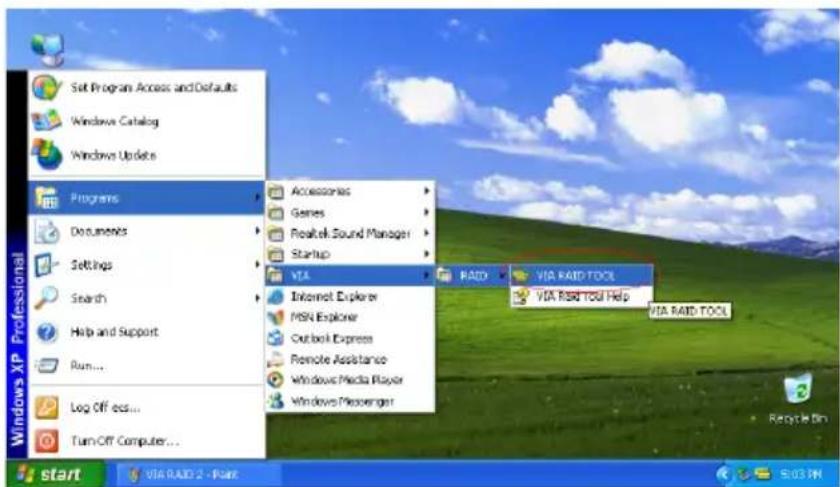Select the Turn Off Computer... label
The image size is (840, 487).
124,441
